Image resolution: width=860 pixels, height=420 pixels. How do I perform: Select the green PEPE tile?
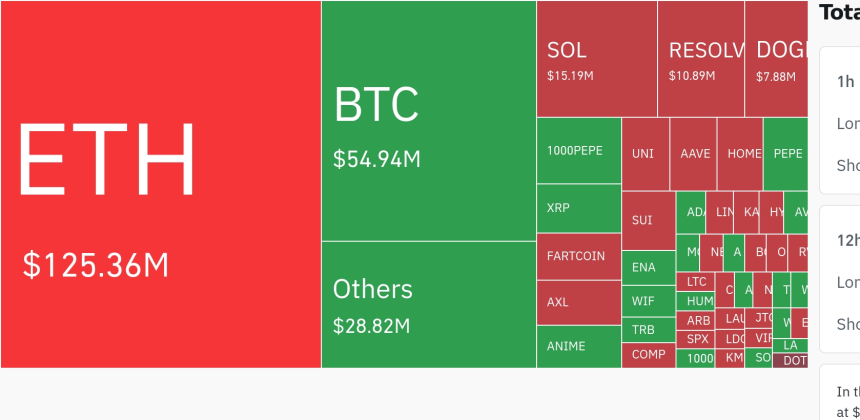pyautogui.click(x=785, y=154)
